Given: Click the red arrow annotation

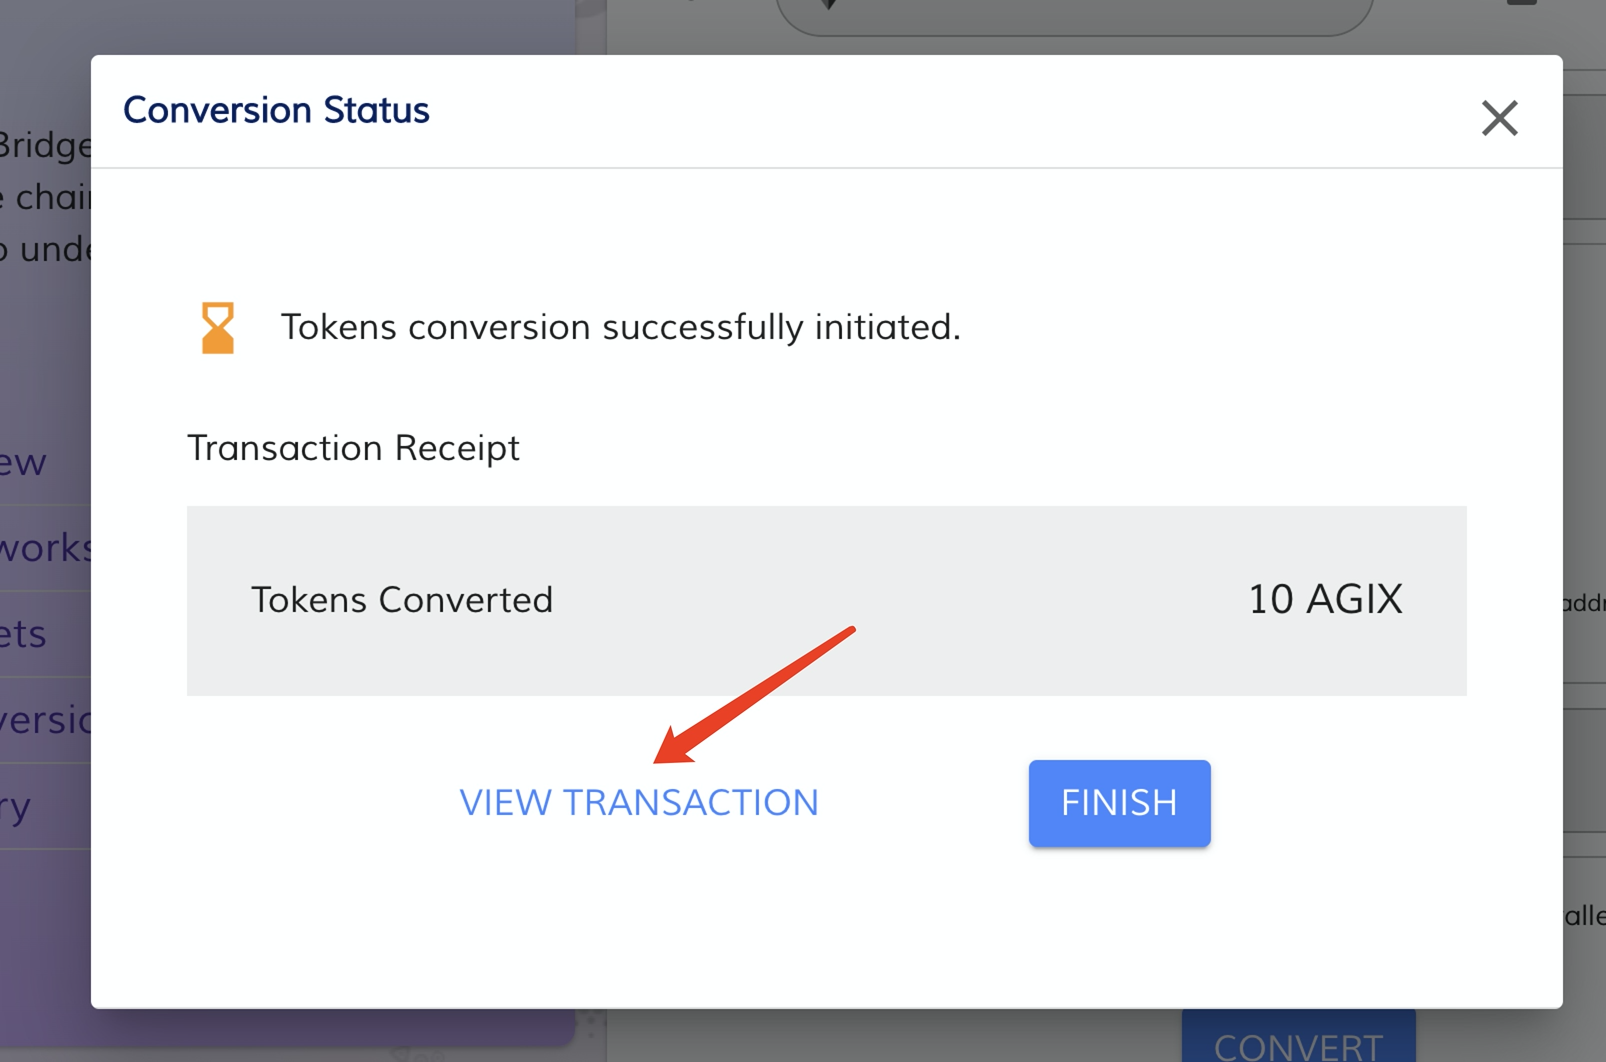Looking at the screenshot, I should coord(755,693).
